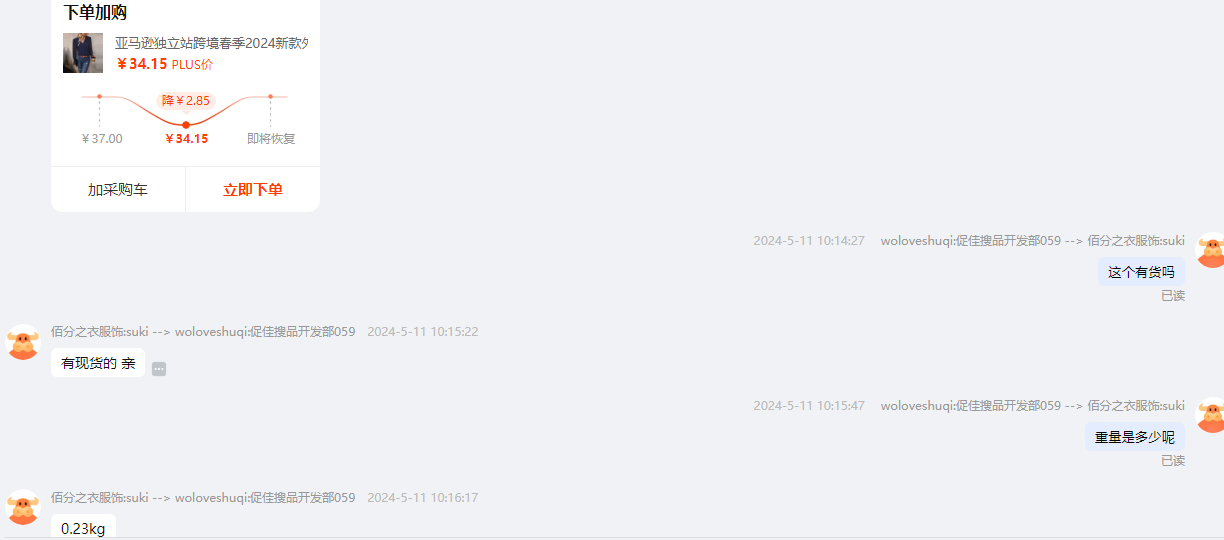Select the 0.23kg reply bubble

click(83, 528)
